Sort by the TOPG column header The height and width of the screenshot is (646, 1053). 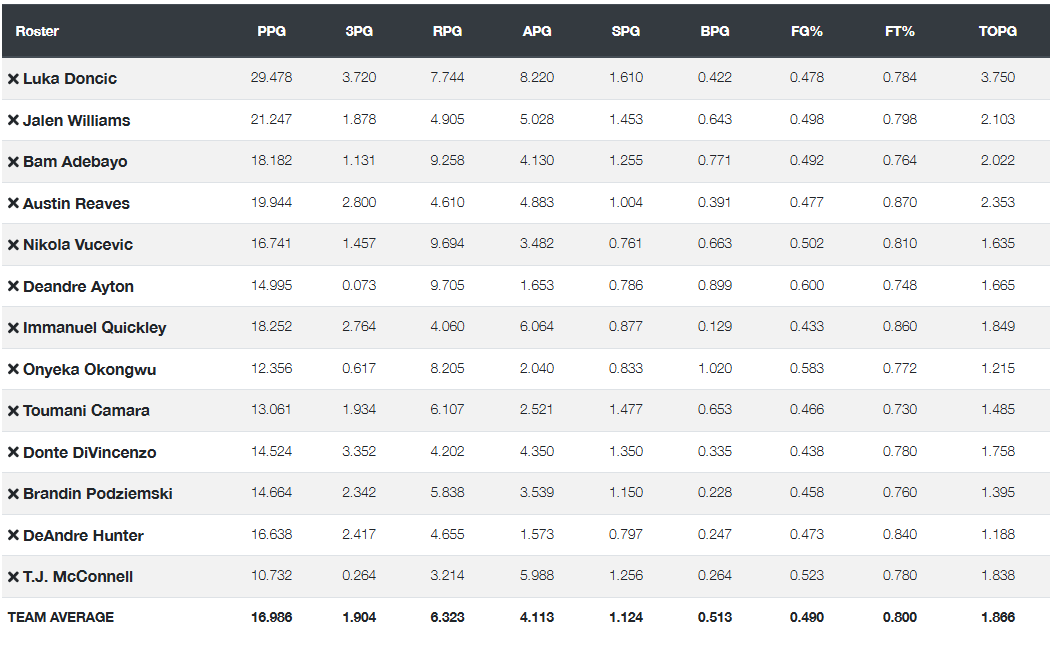point(997,31)
